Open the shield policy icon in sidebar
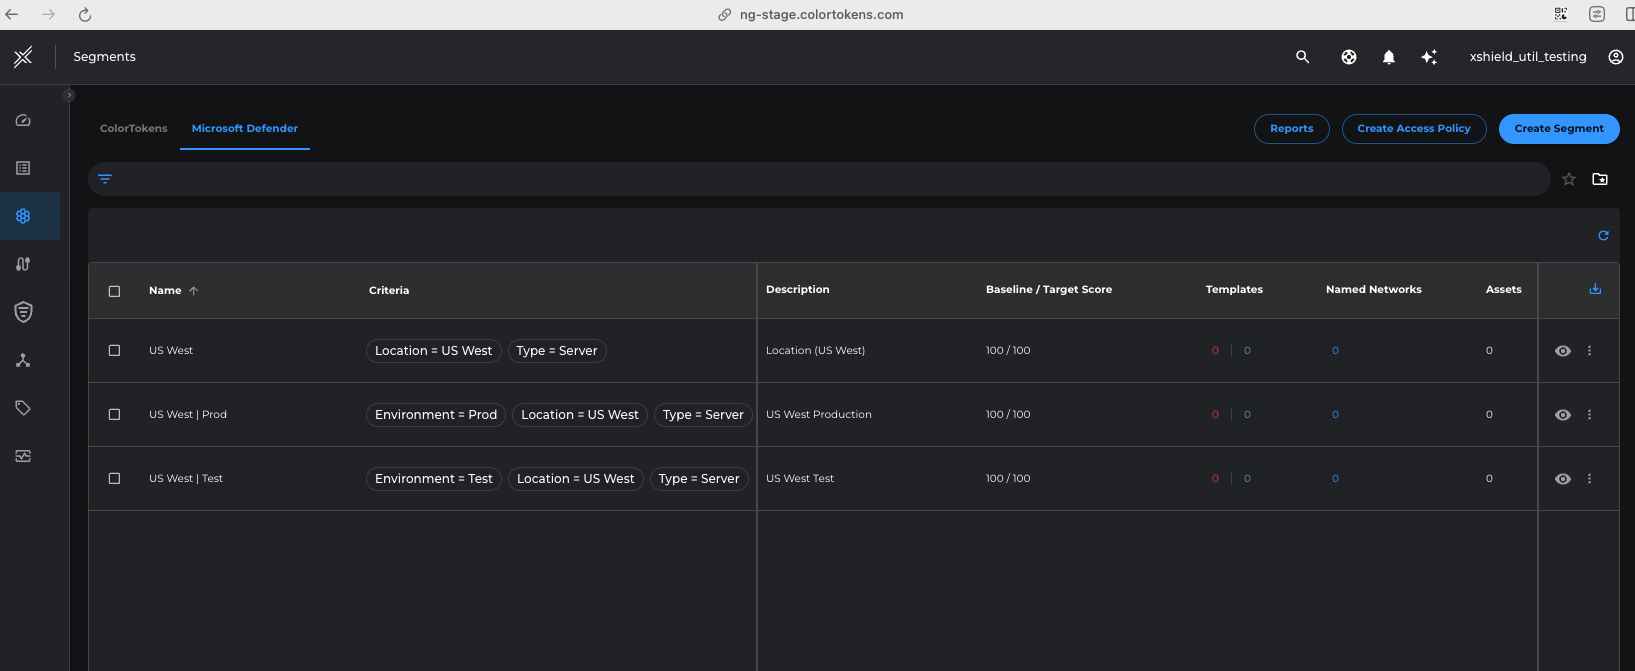This screenshot has height=671, width=1635. pos(23,312)
